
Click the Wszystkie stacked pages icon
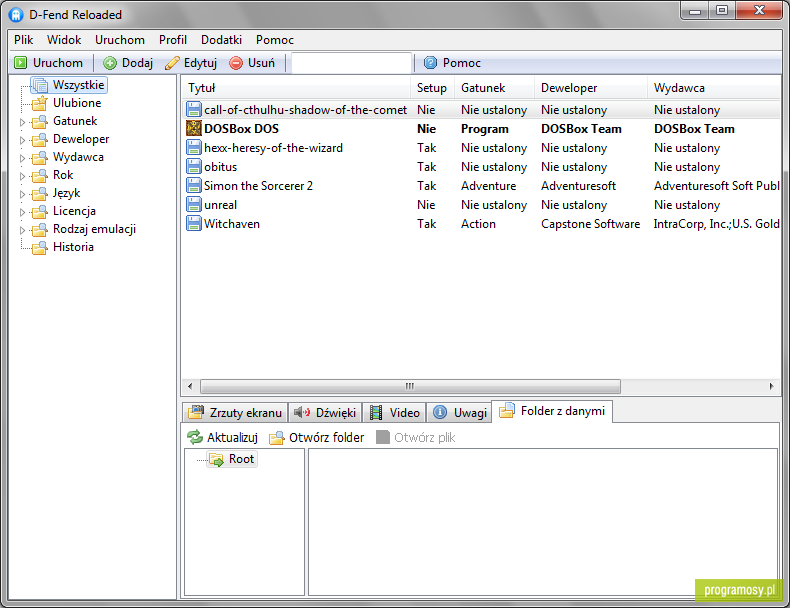(x=40, y=85)
